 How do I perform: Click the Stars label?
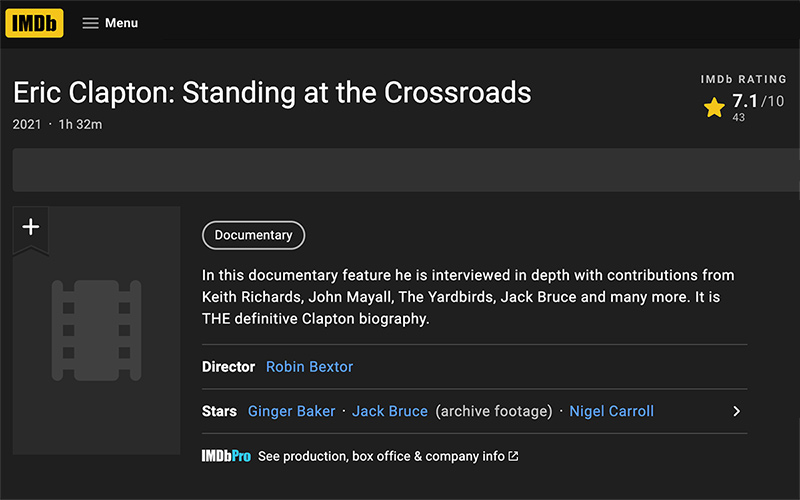pyautogui.click(x=219, y=411)
